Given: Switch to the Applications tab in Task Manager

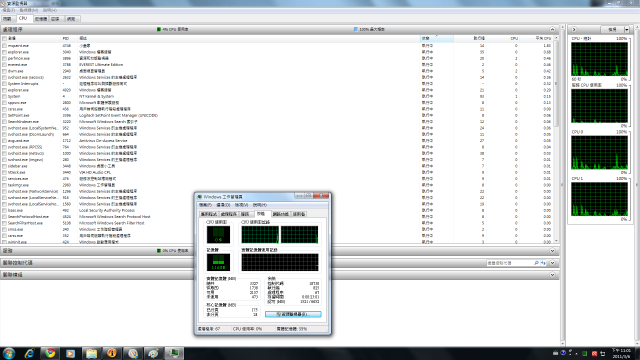Looking at the screenshot, I should tap(209, 214).
